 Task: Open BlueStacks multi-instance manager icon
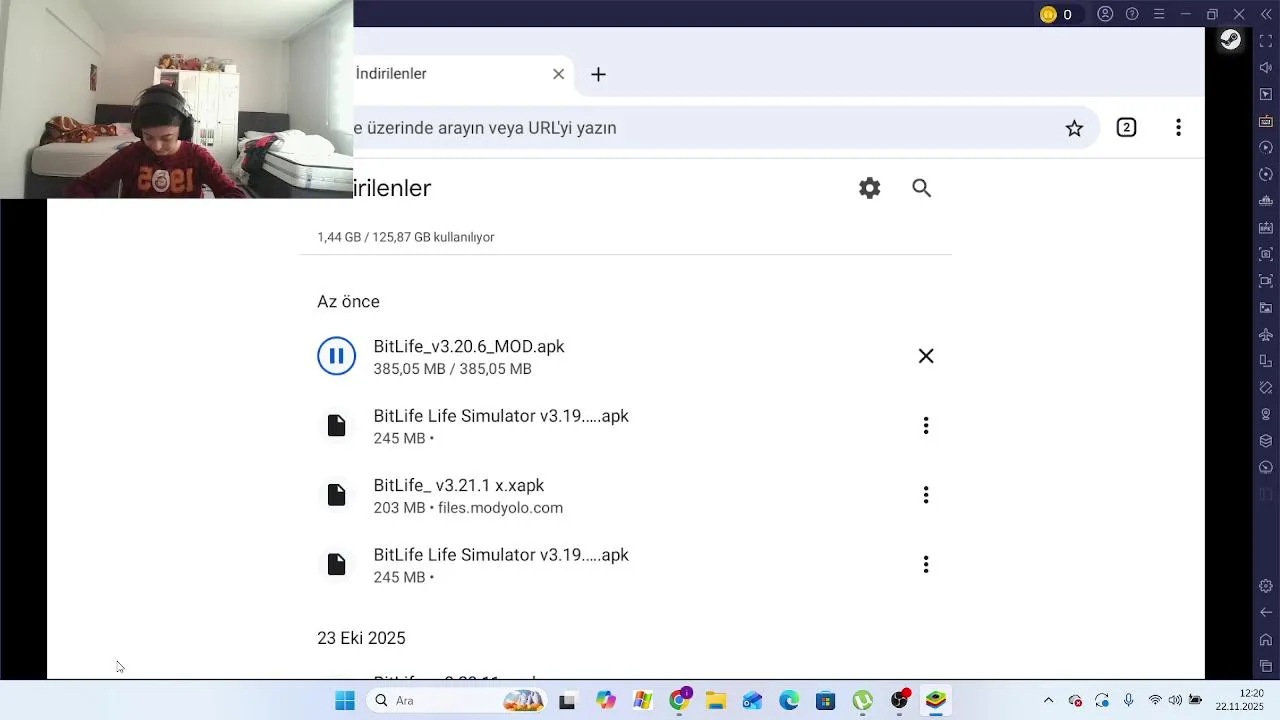[x=1266, y=201]
